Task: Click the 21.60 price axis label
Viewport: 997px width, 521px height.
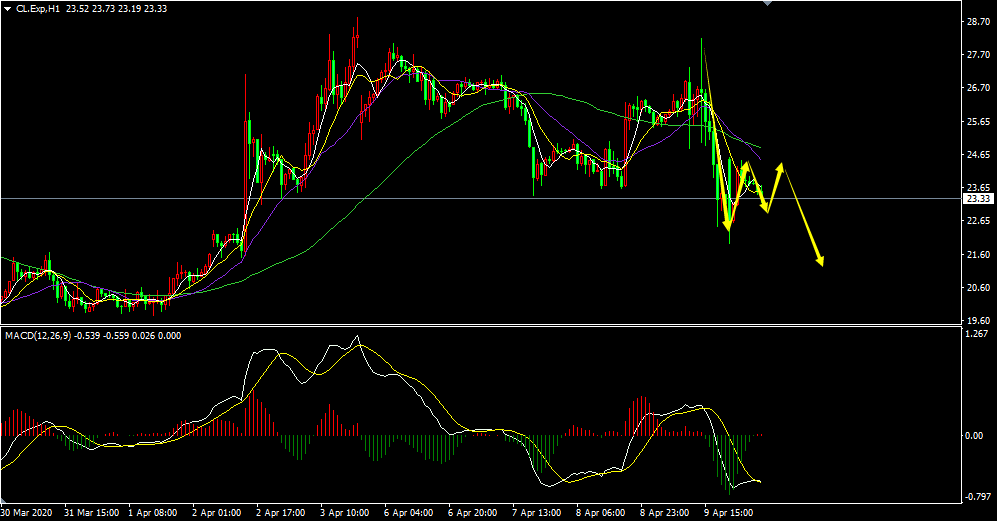Action: tap(977, 254)
